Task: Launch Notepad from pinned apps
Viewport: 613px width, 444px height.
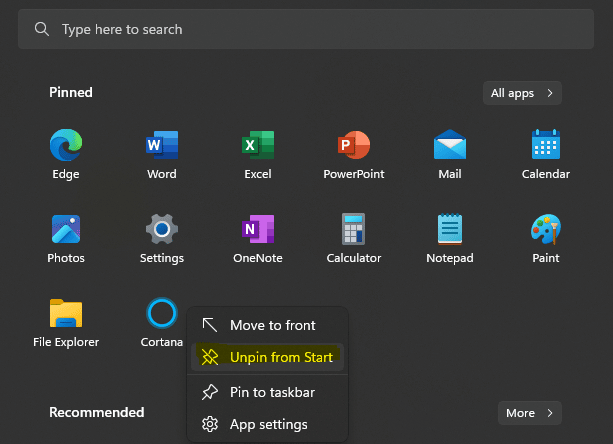Action: [450, 238]
